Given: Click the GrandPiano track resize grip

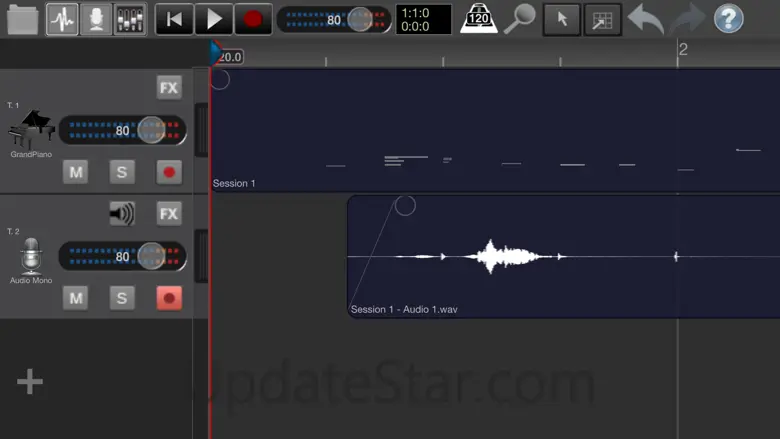Looking at the screenshot, I should tap(201, 130).
